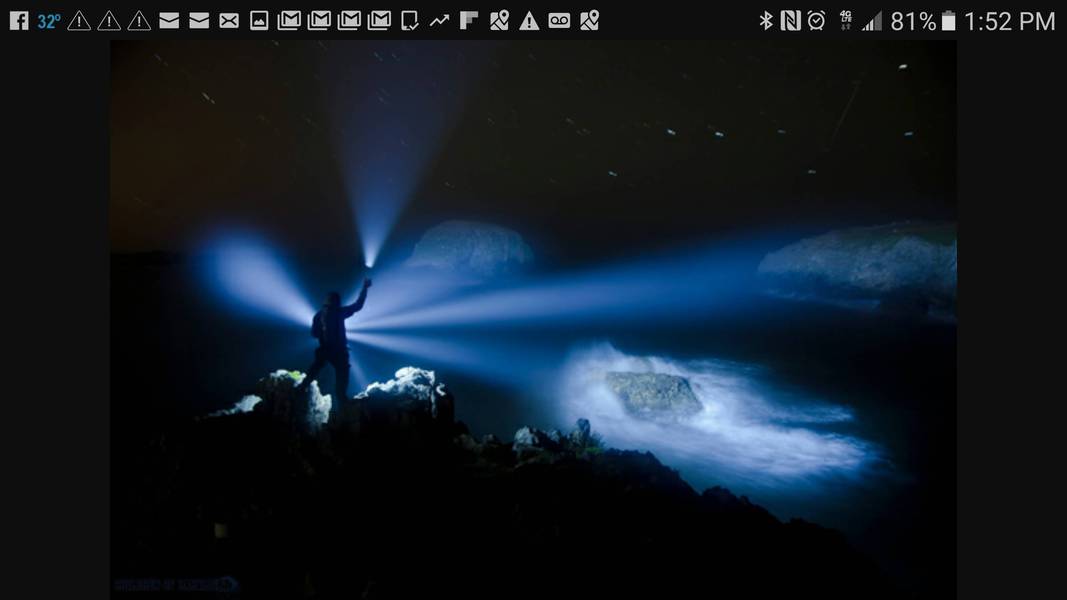The image size is (1067, 600).
Task: Open the trending chart arrow notification
Action: click(x=439, y=20)
